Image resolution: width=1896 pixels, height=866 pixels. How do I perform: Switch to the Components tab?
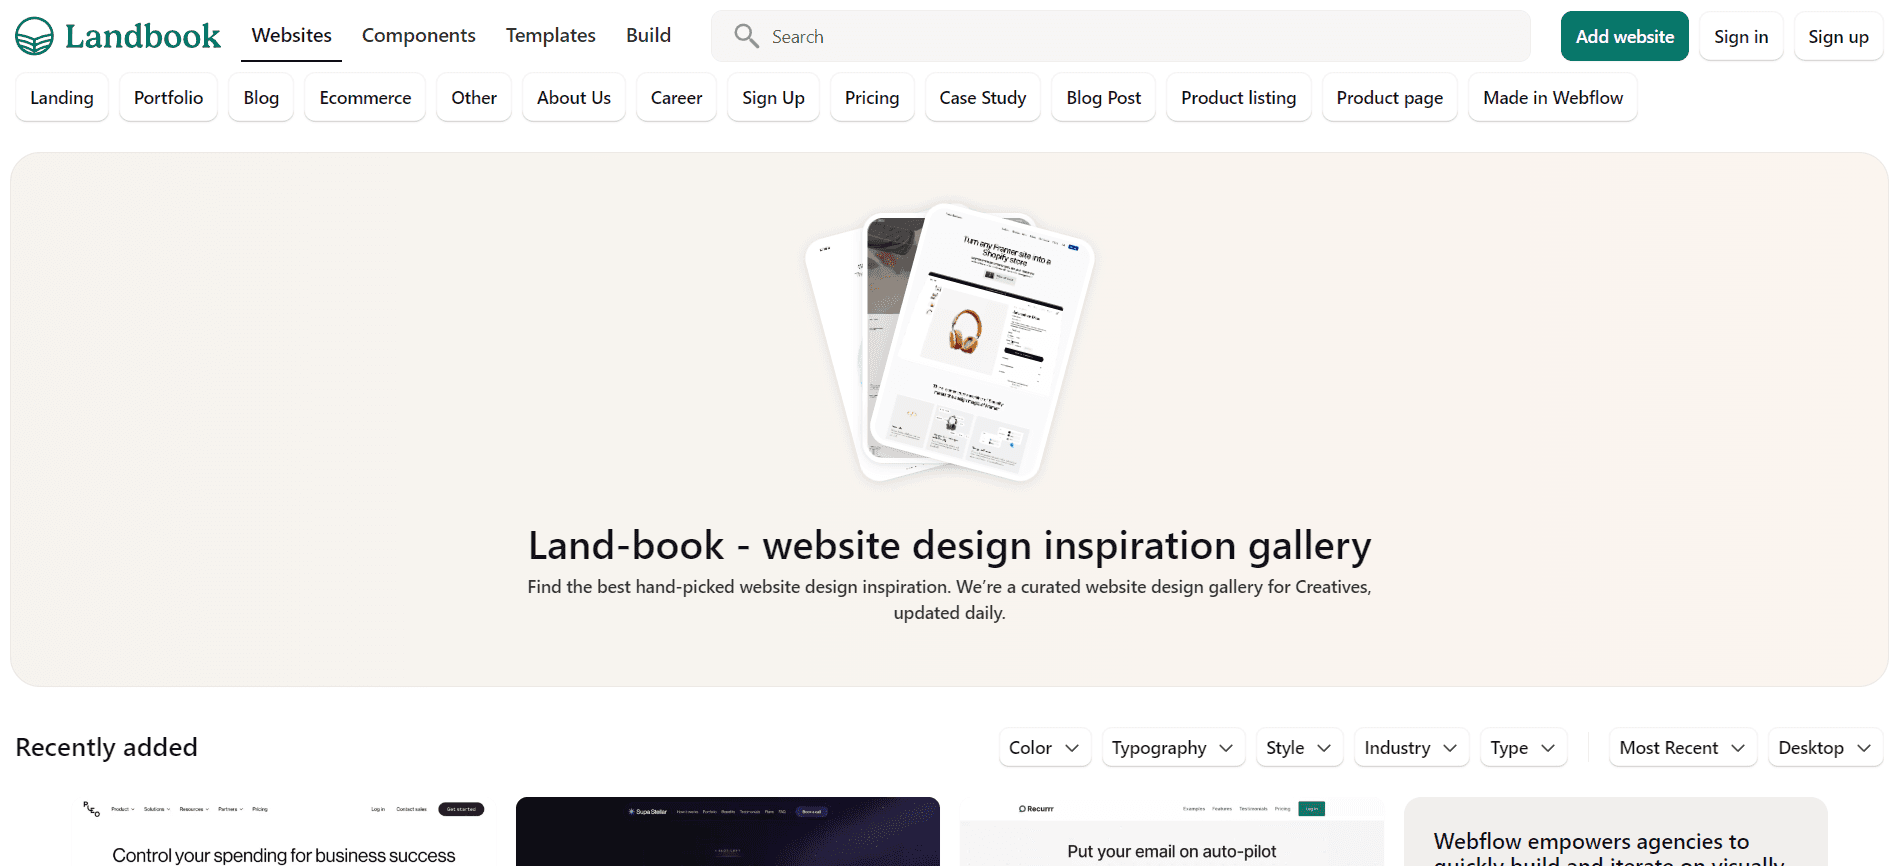pyautogui.click(x=418, y=36)
